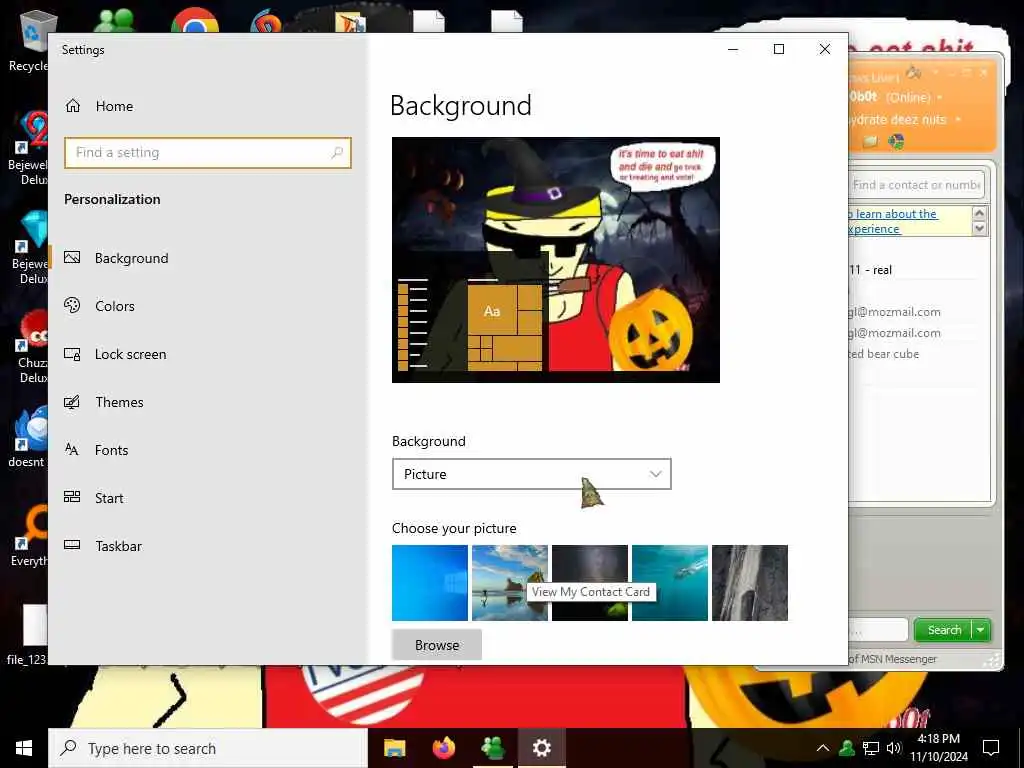Select the grey rock cliff wallpaper thumbnail
Screen dimensions: 1024x768
(750, 583)
